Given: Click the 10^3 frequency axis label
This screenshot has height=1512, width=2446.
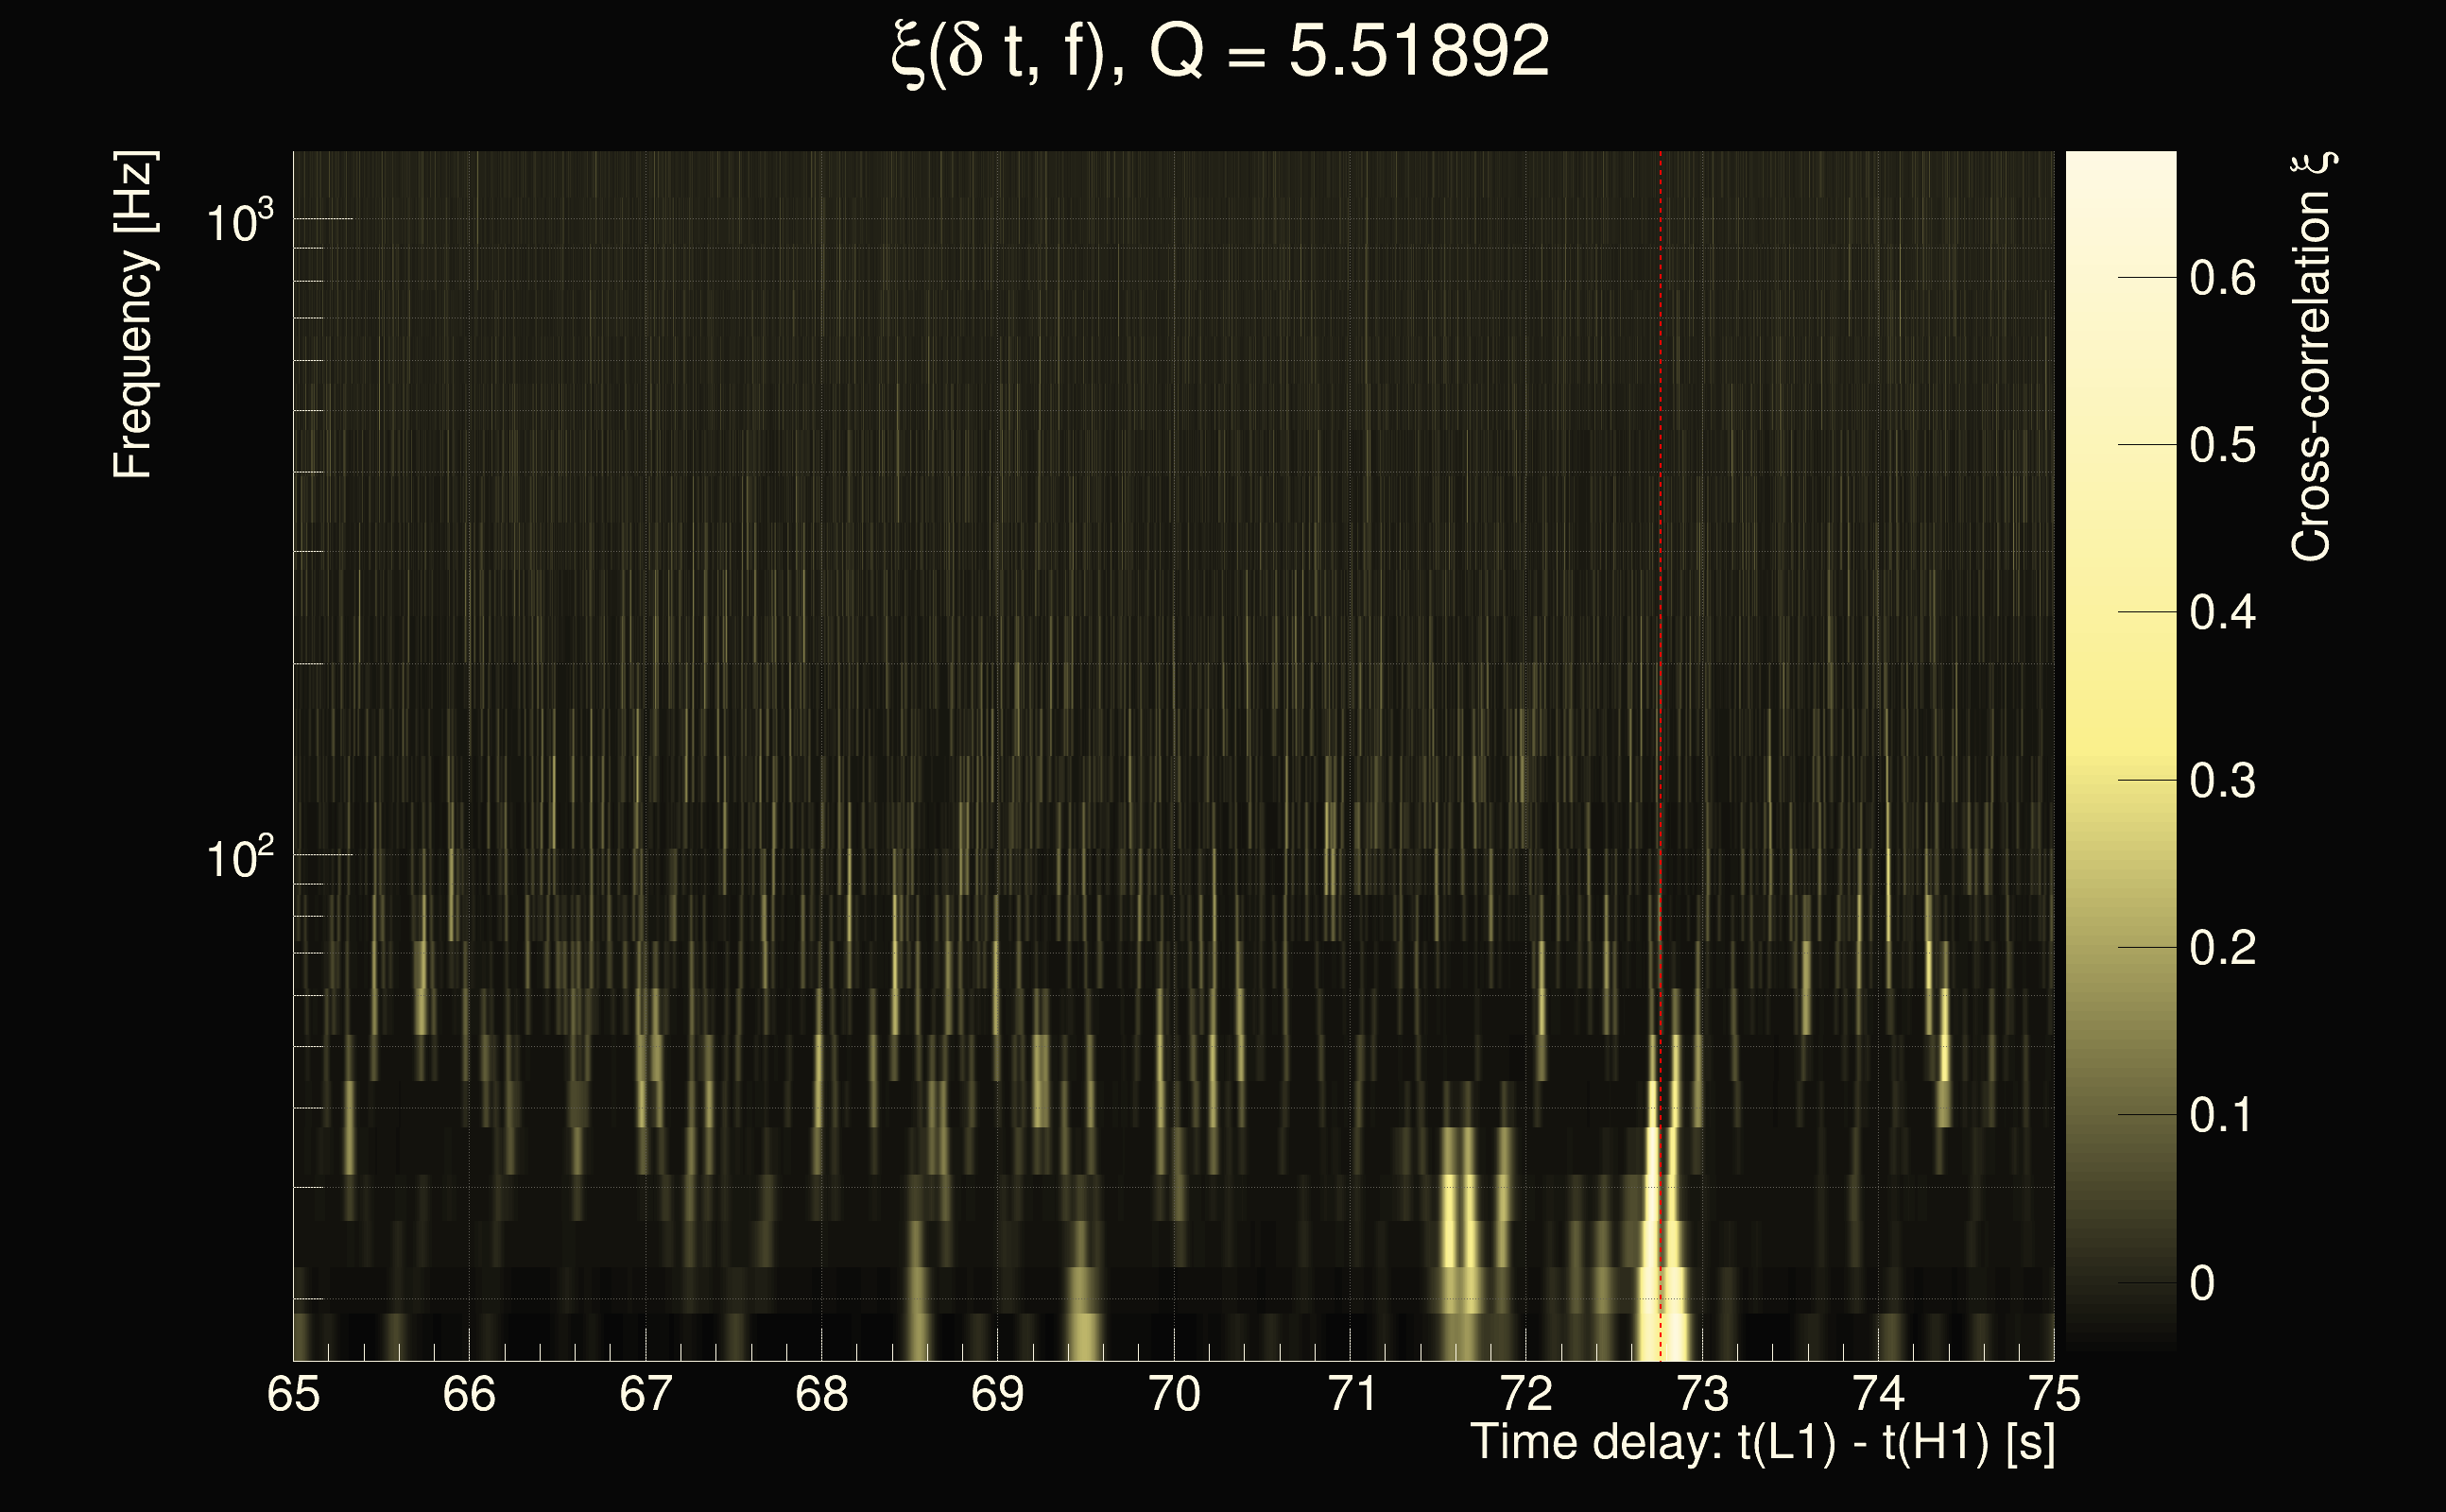Looking at the screenshot, I should (239, 221).
